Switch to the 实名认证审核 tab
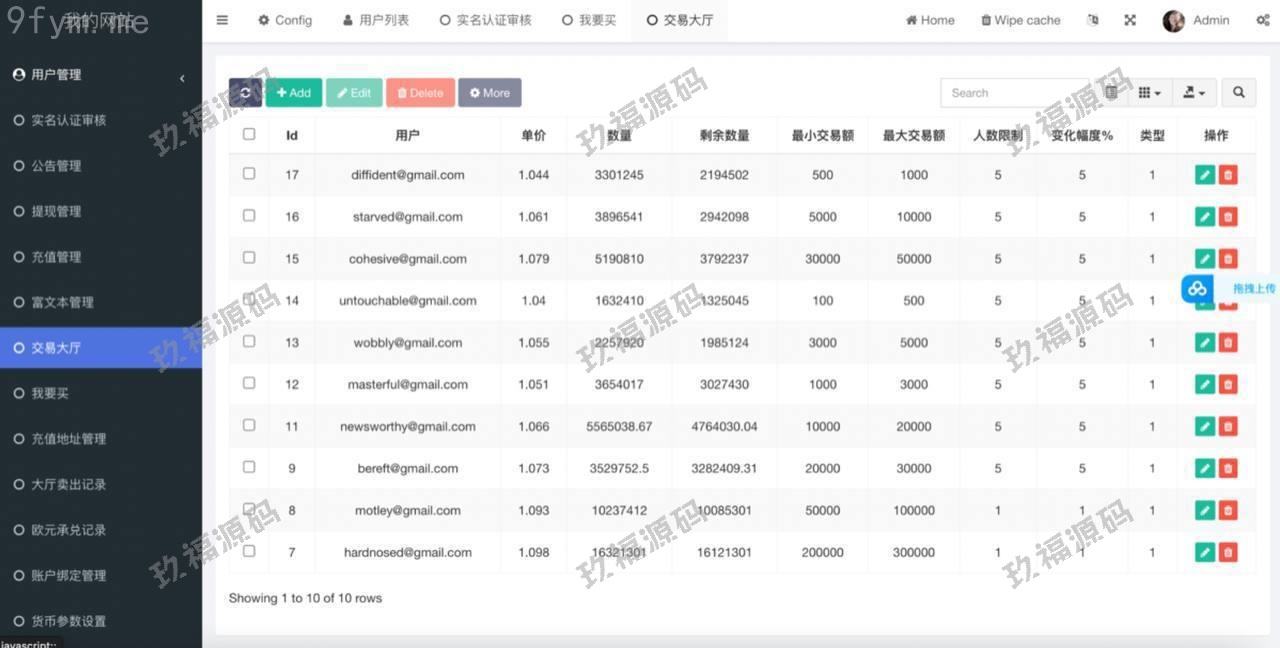Image resolution: width=1280 pixels, height=648 pixels. [x=486, y=20]
